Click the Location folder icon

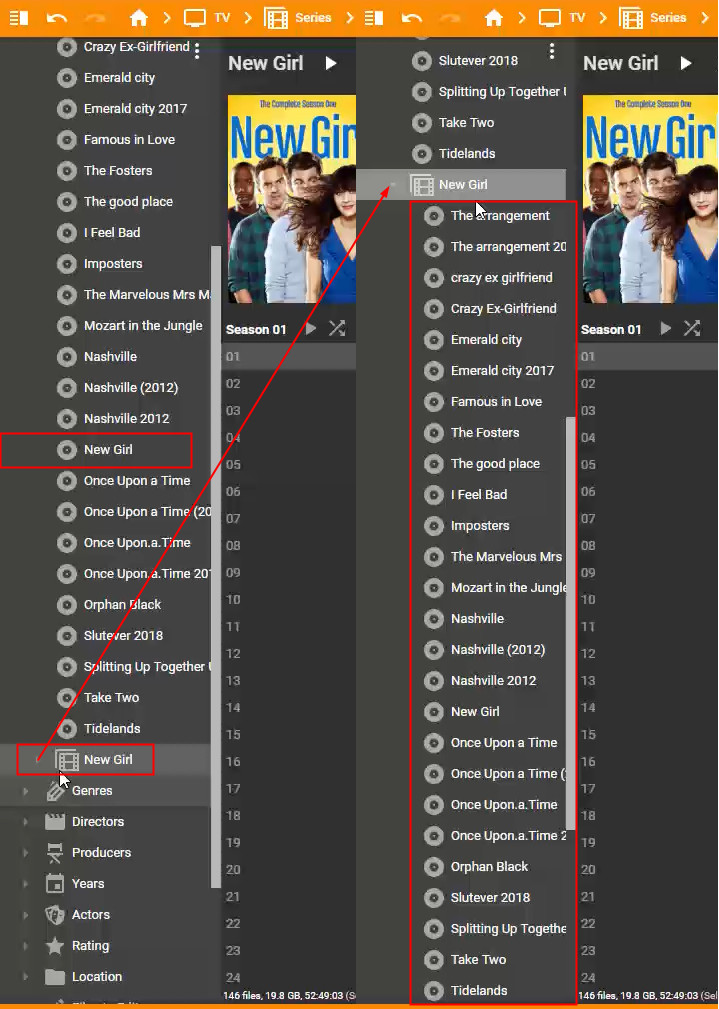pyautogui.click(x=55, y=977)
